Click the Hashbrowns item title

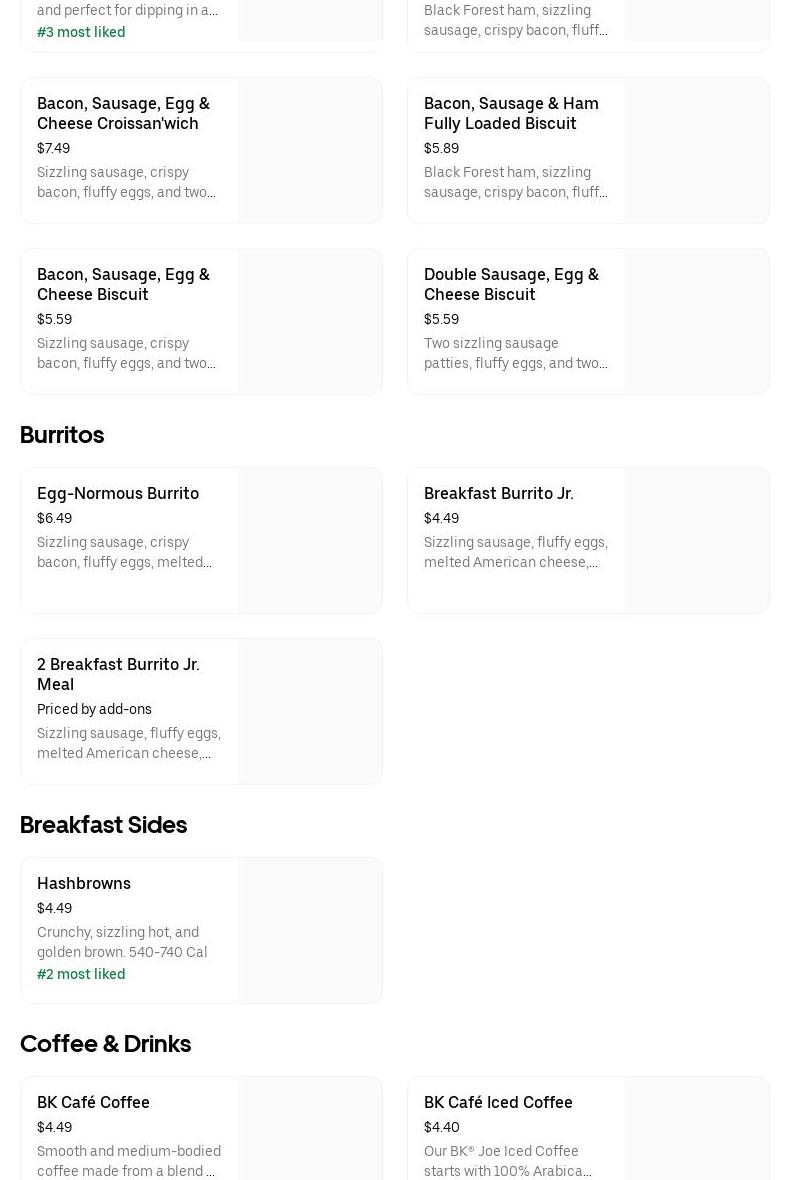[84, 883]
